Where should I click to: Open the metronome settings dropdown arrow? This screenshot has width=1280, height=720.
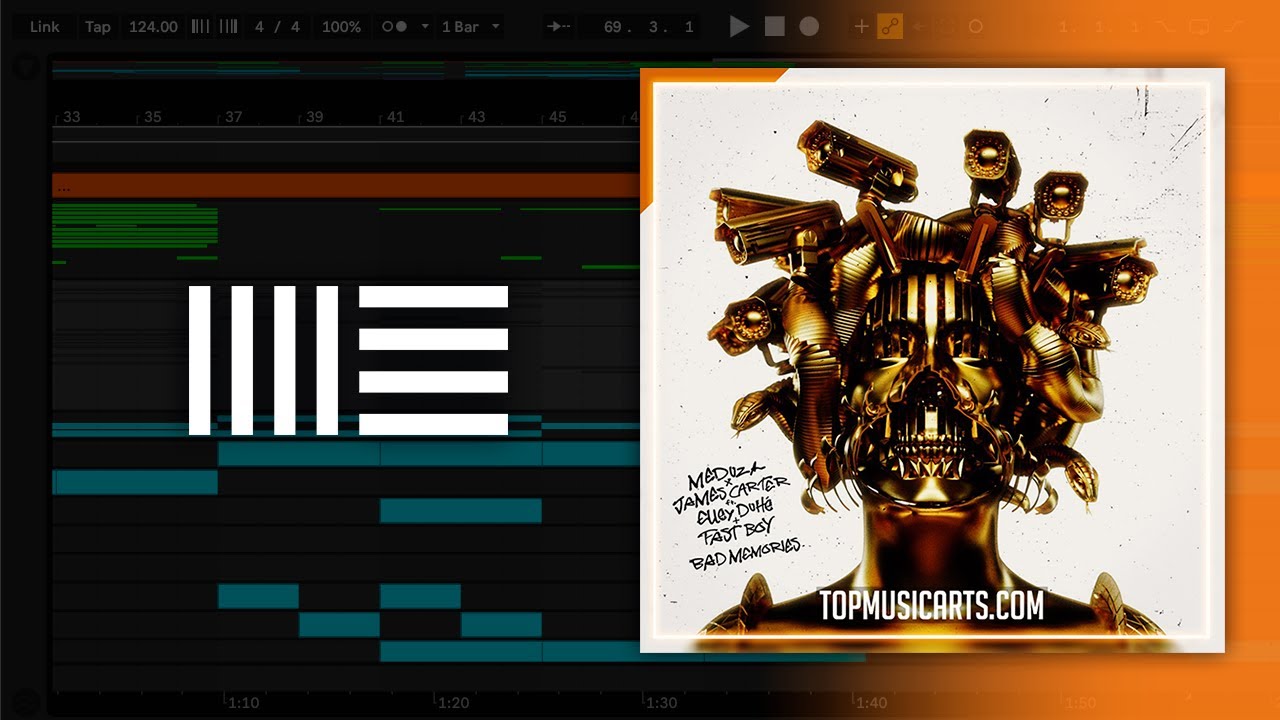(x=425, y=27)
